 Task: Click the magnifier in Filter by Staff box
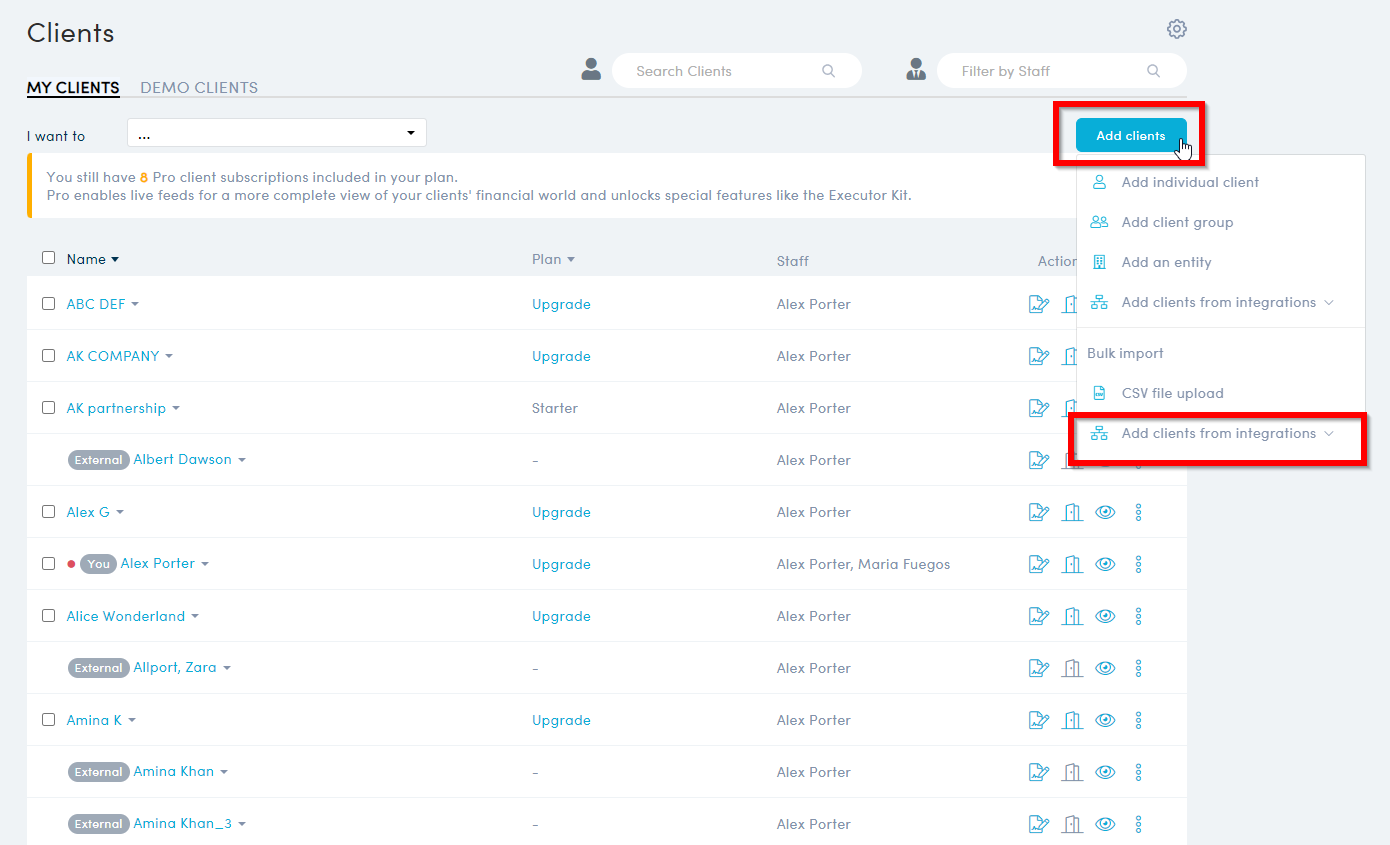click(x=1153, y=71)
